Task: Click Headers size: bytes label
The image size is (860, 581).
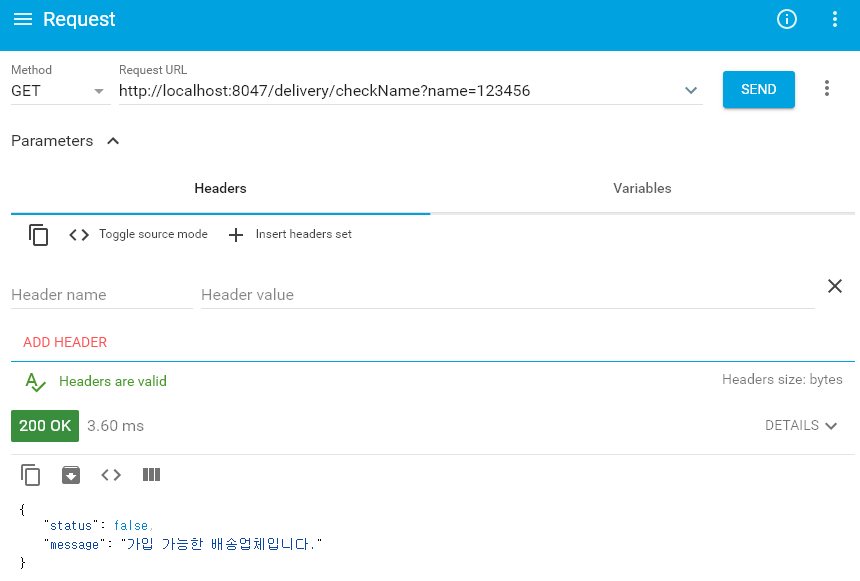Action: click(782, 379)
